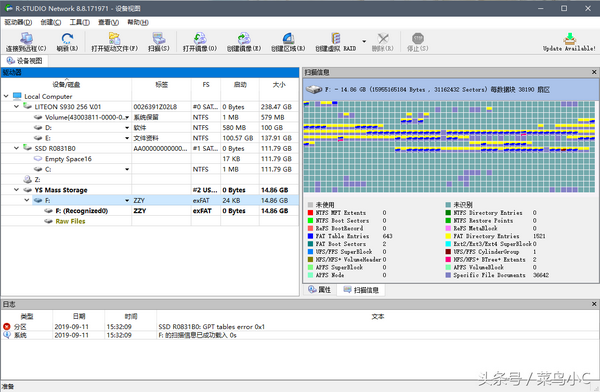This screenshot has width=600, height=392.
Task: Click the Raw Files icon
Action: coord(48,221)
